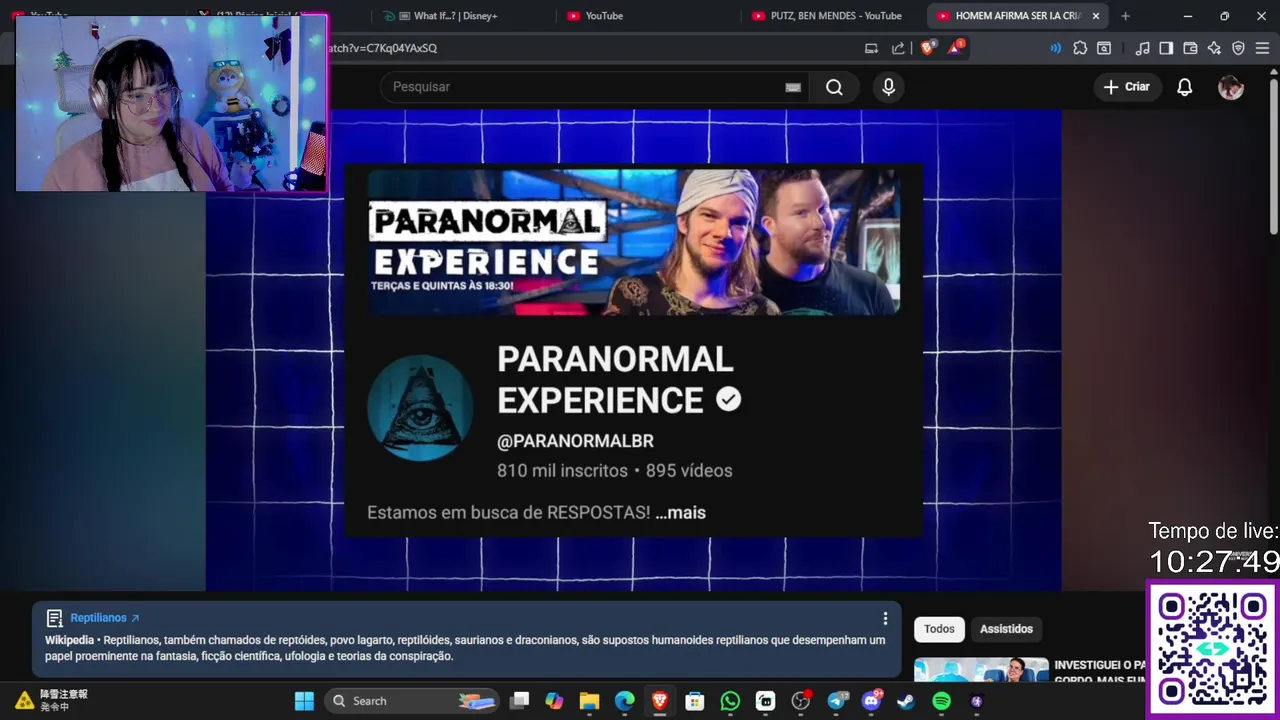Open the YouTube account avatar menu
Screen dimensions: 1280x720
(x=1230, y=87)
